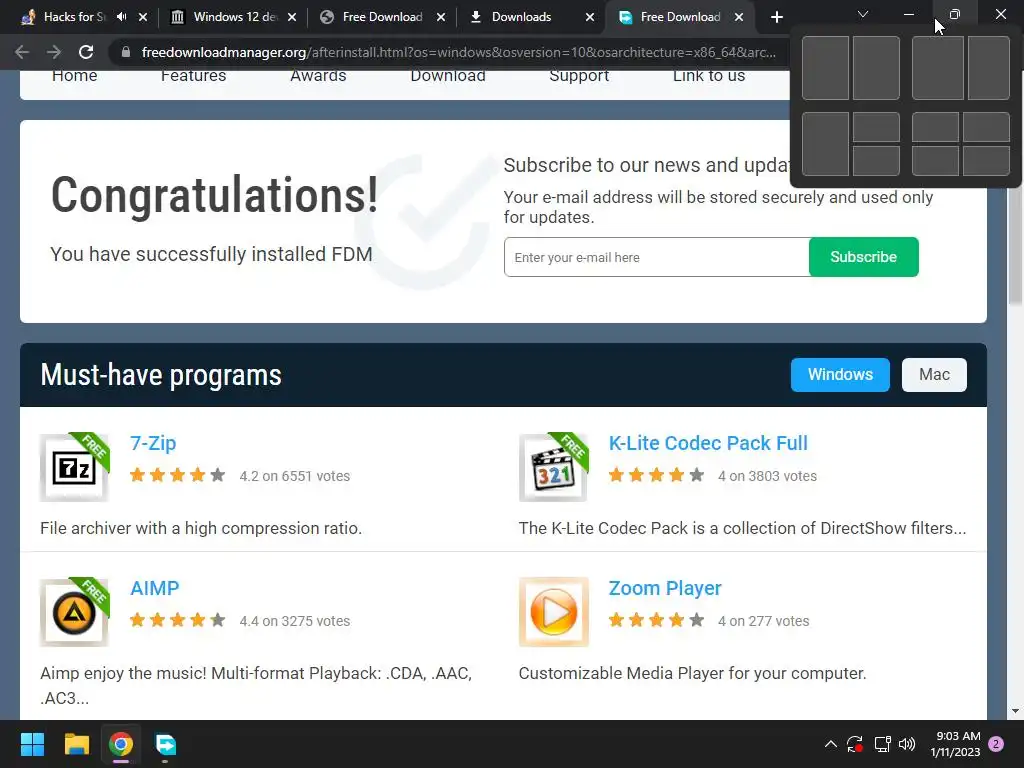This screenshot has width=1024, height=768.
Task: Choose tall left zone of three-zone snap layout
Action: [x=825, y=144]
